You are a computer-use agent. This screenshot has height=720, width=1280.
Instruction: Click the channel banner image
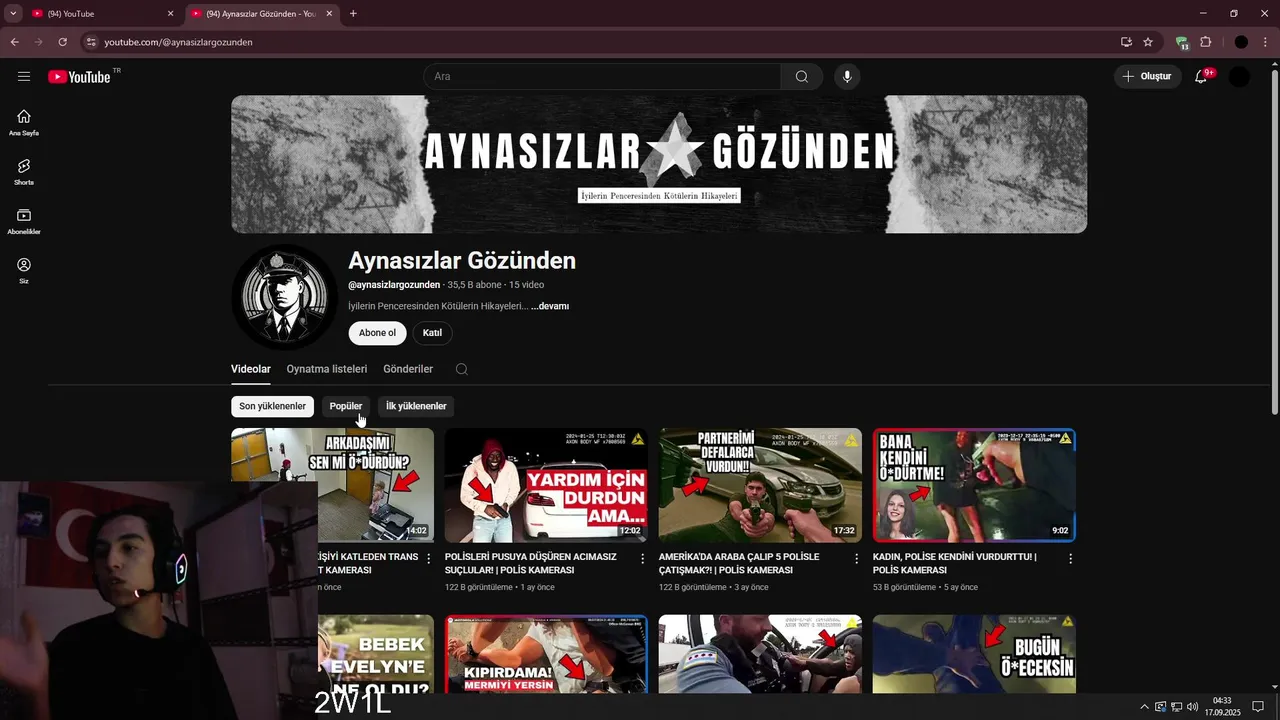tap(659, 164)
